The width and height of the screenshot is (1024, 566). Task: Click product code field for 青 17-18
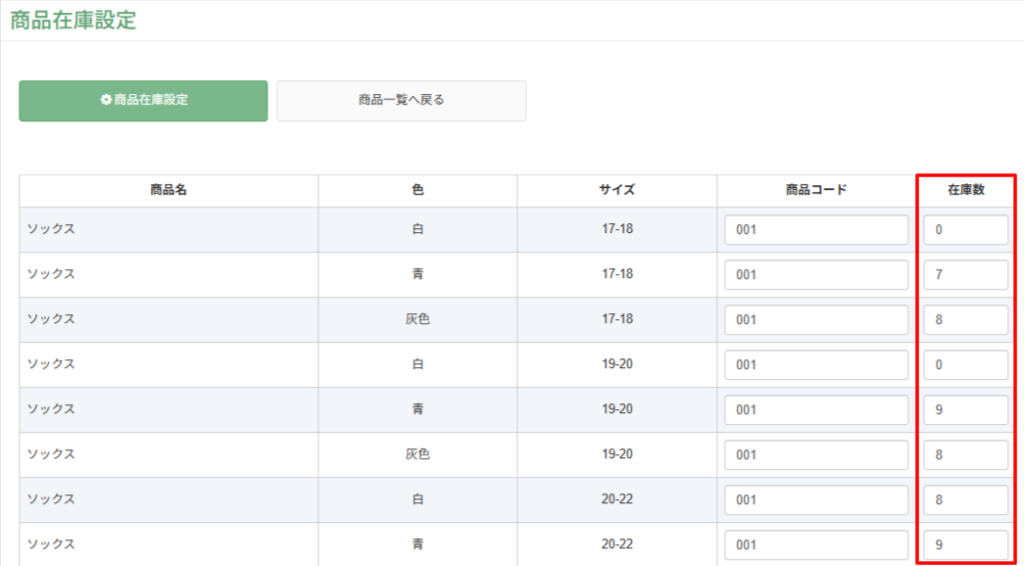point(816,275)
